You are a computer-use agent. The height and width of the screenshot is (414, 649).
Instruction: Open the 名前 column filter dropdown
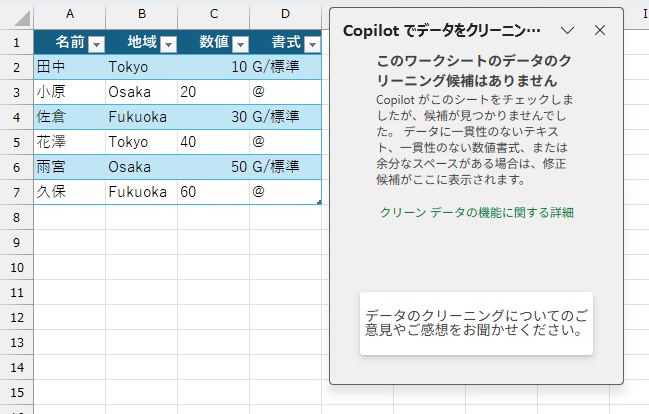click(96, 44)
